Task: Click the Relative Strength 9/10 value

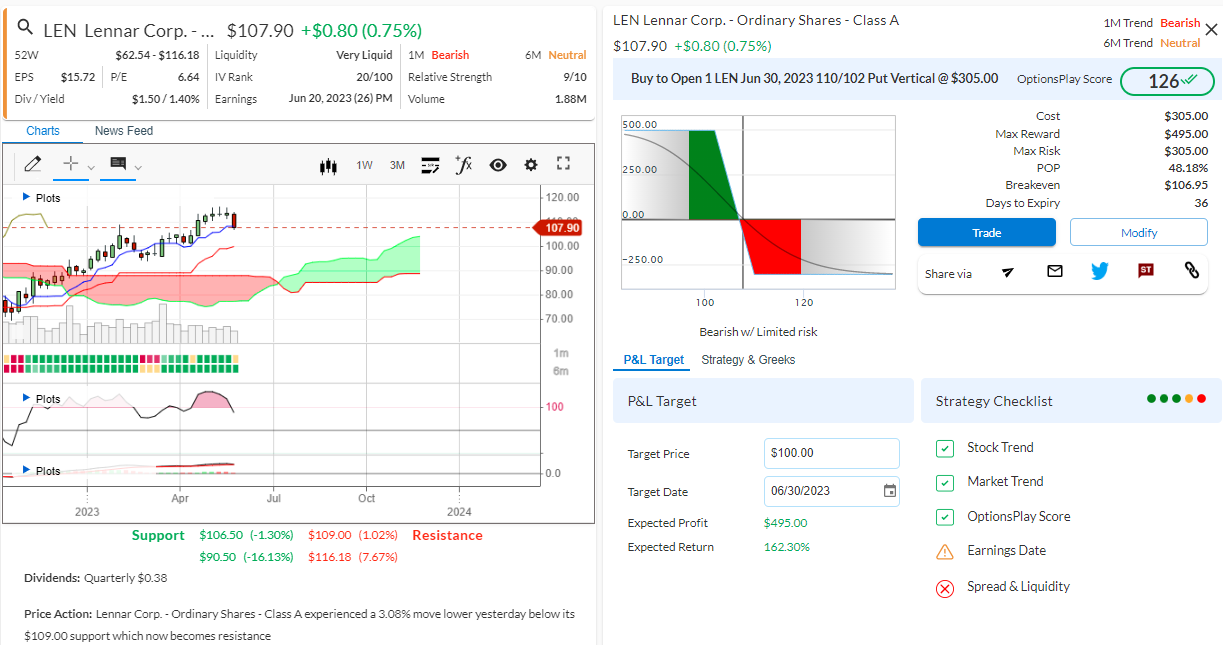Action: (x=575, y=77)
